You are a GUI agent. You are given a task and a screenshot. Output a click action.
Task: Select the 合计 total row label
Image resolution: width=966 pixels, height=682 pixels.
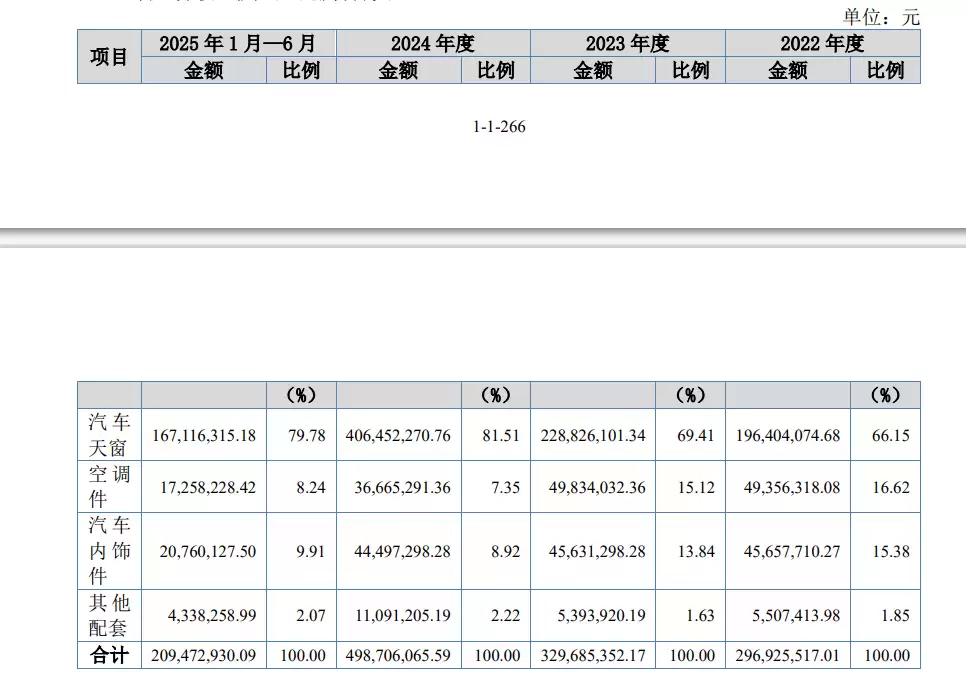click(109, 655)
